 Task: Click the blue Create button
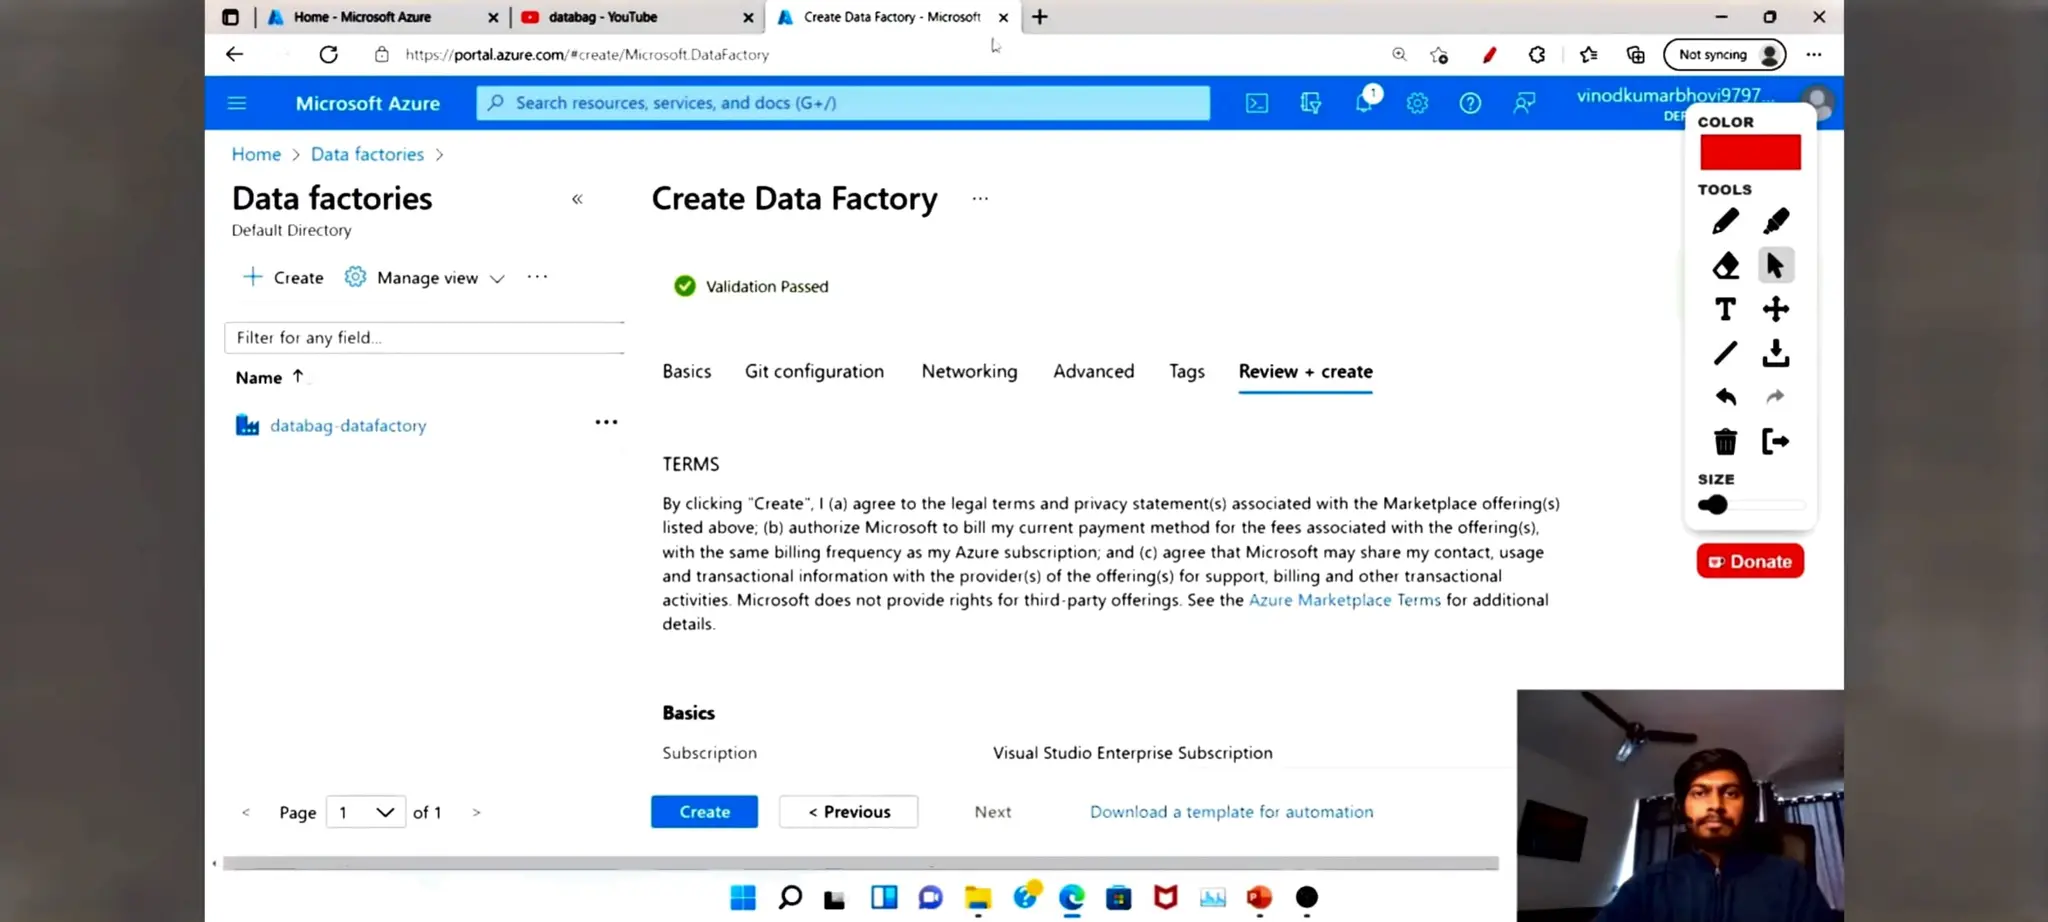[704, 812]
